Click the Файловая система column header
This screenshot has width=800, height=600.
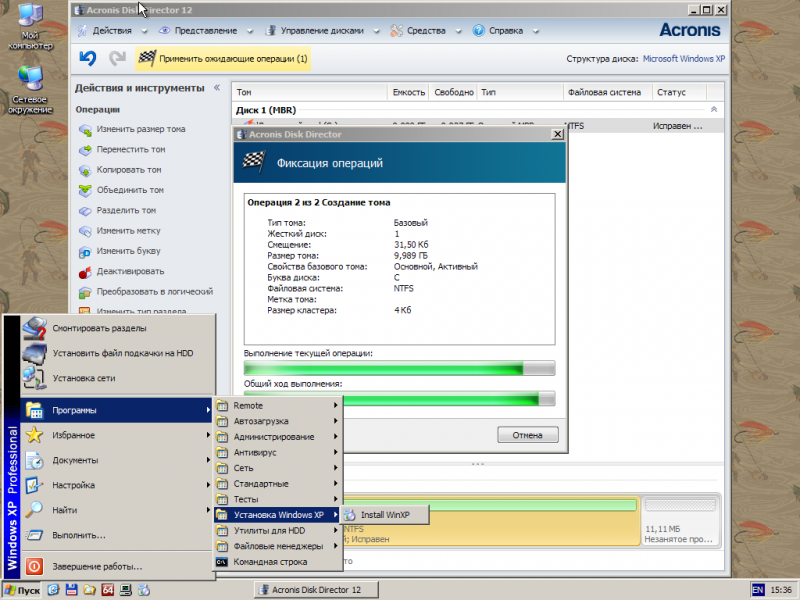click(x=607, y=92)
